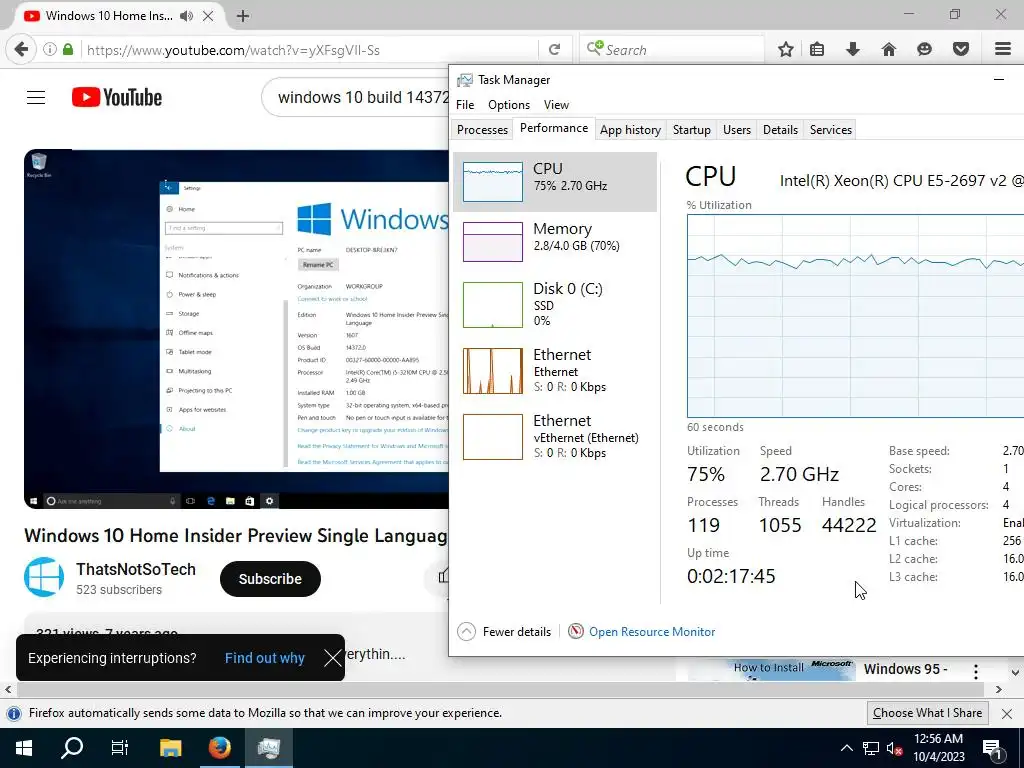
Task: Minimize the Task Manager window
Action: pyautogui.click(x=999, y=80)
